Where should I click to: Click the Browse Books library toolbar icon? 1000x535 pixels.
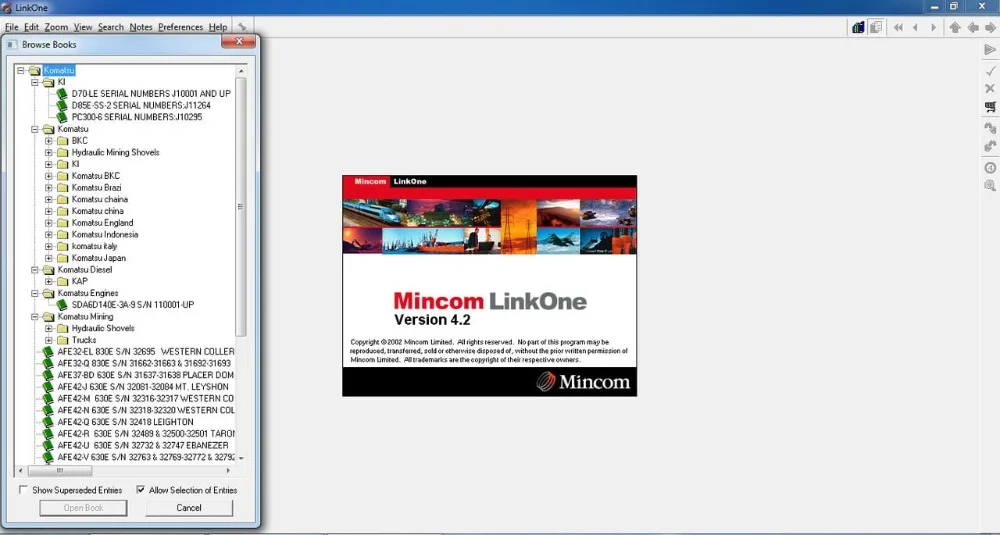pos(858,27)
